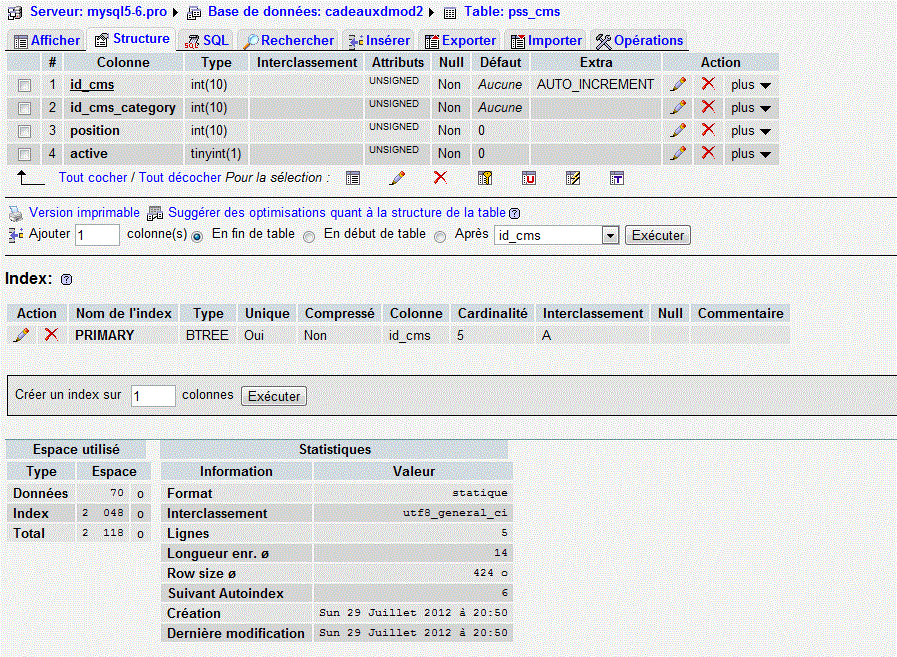Select the 'En début de table' radio

[309, 236]
